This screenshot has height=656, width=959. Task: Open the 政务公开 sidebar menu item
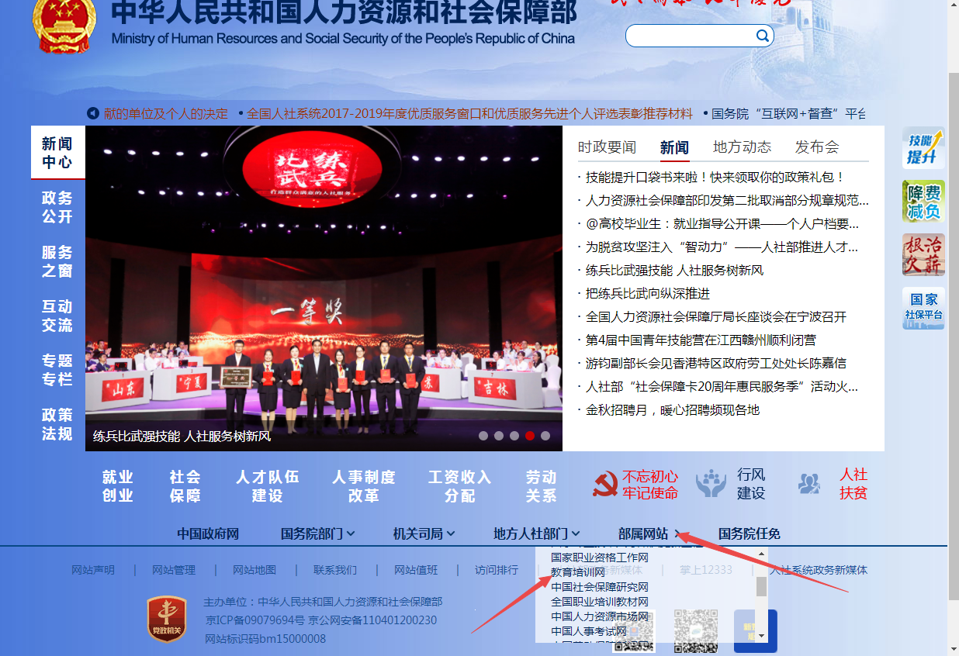(x=57, y=207)
